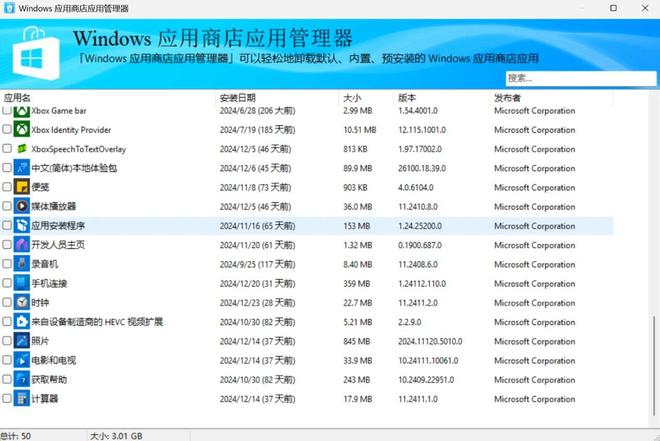Click the title bar app icon
This screenshot has height=441, width=660.
point(9,8)
